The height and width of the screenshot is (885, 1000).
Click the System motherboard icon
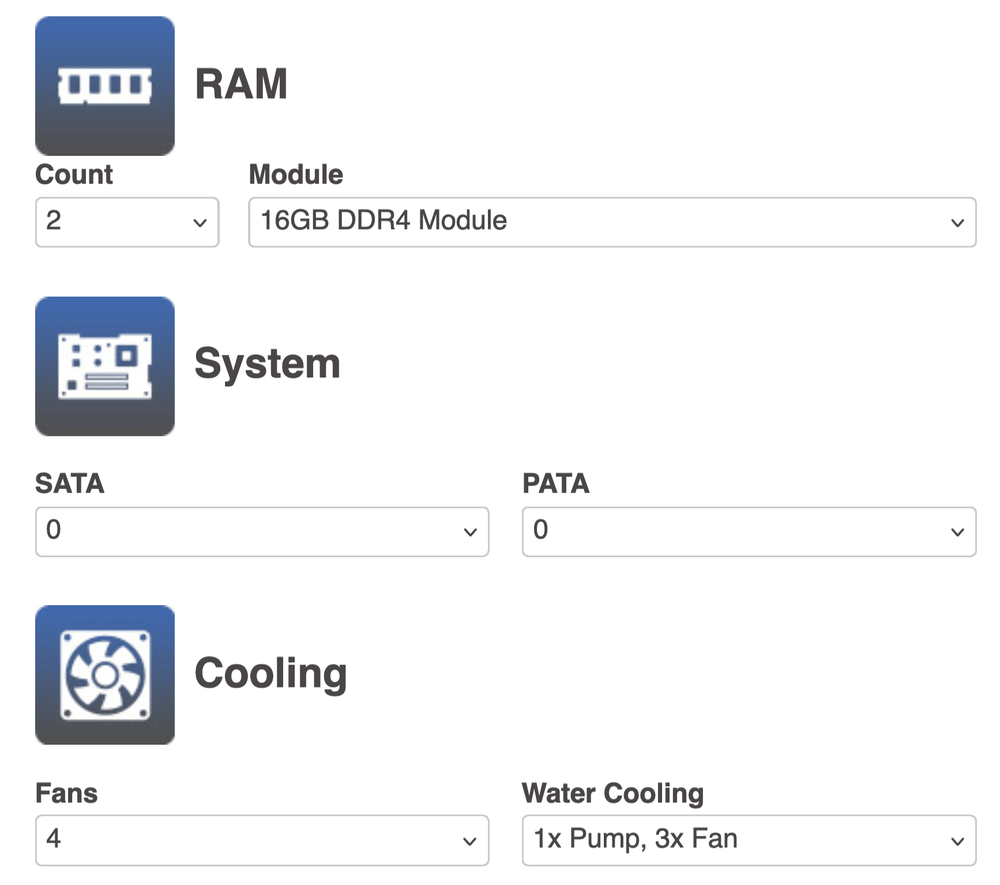pyautogui.click(x=105, y=366)
